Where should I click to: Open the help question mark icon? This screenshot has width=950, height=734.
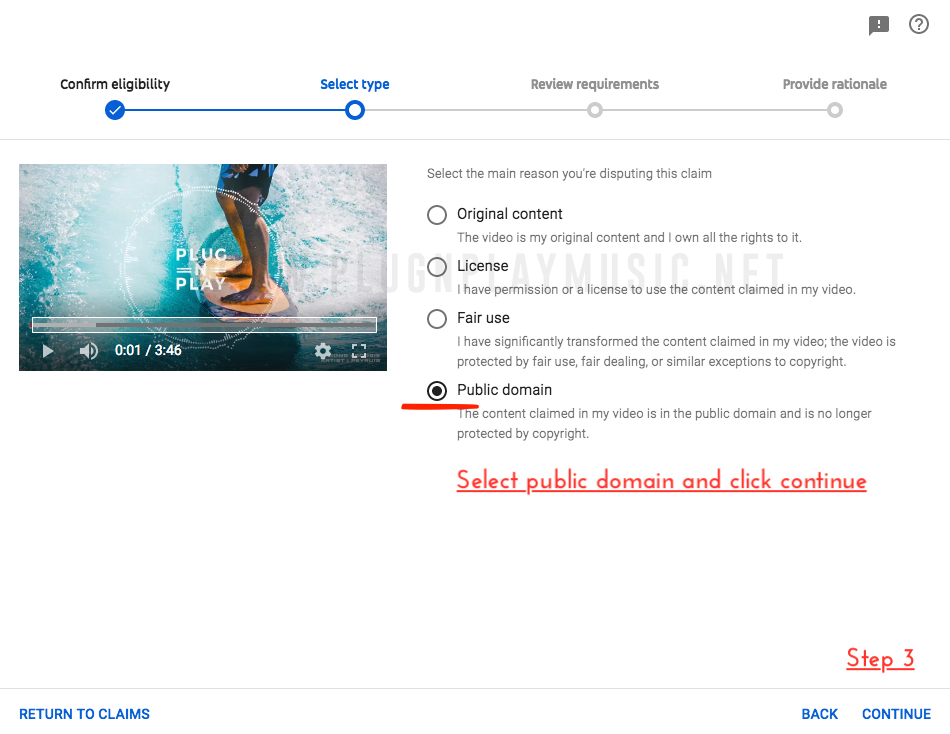919,25
